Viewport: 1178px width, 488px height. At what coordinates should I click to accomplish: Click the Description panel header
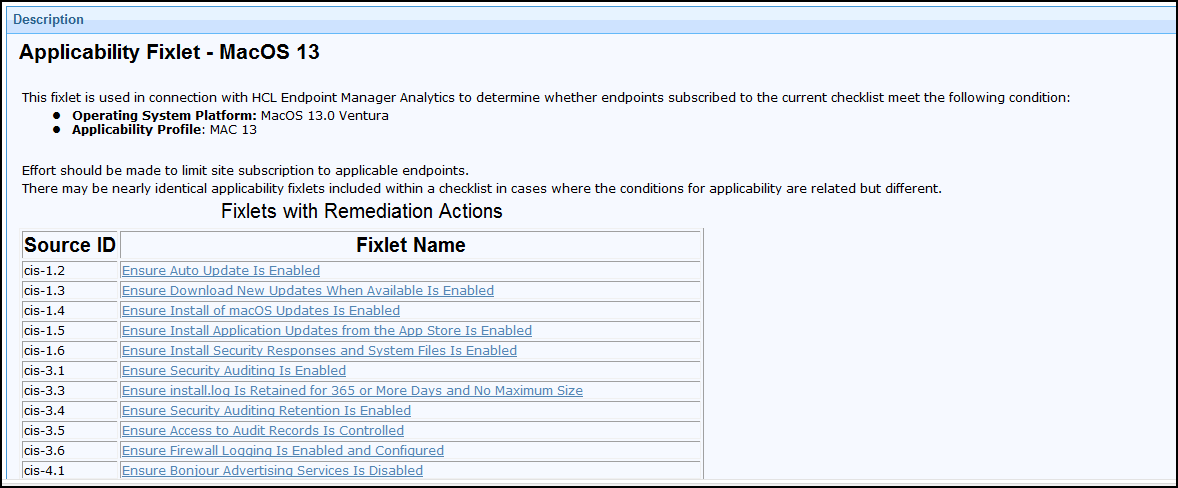[589, 20]
